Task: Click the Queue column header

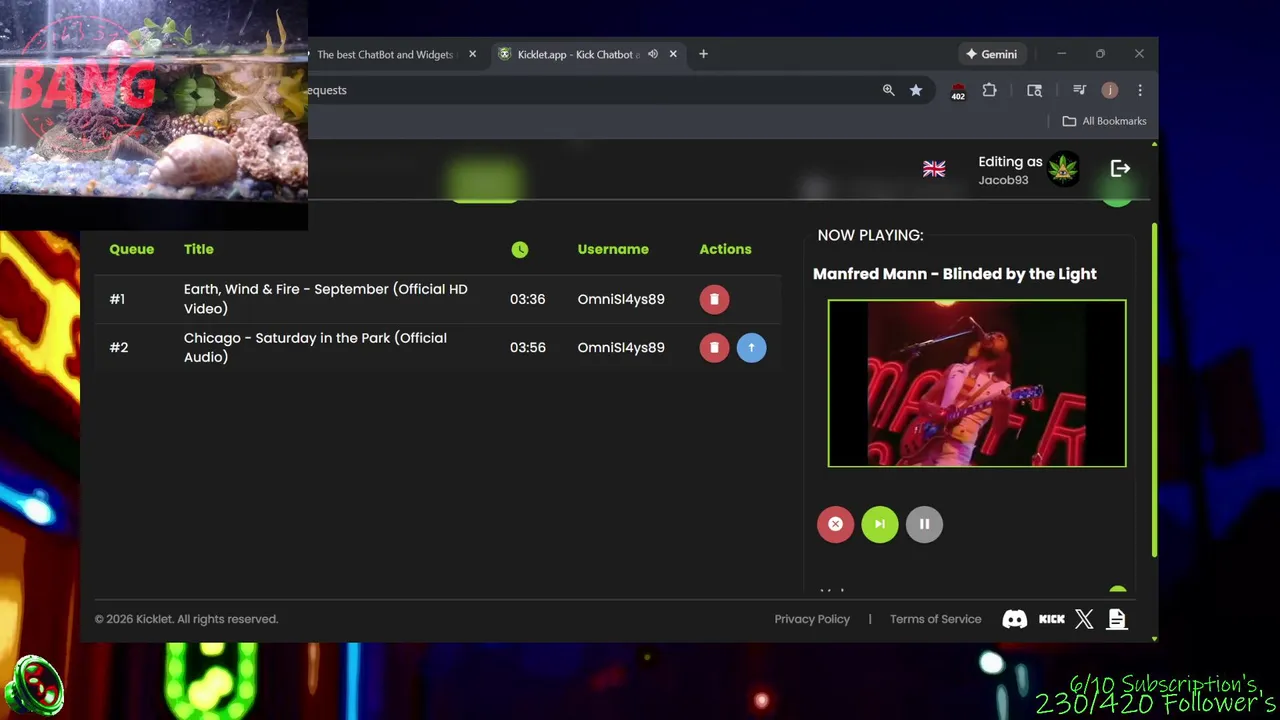Action: click(x=132, y=249)
